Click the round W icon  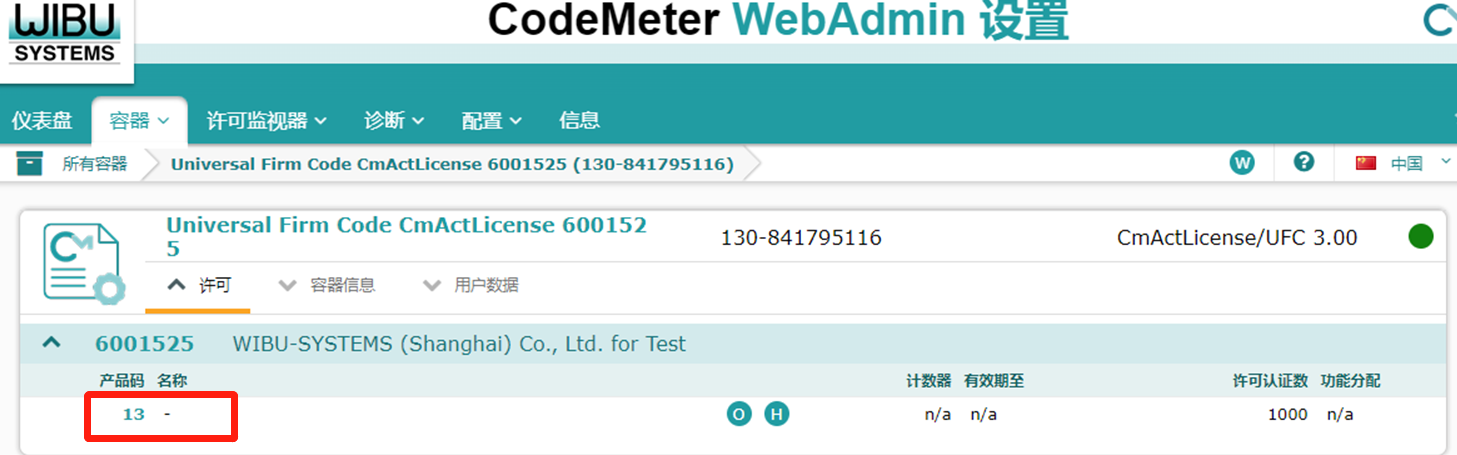[1242, 163]
